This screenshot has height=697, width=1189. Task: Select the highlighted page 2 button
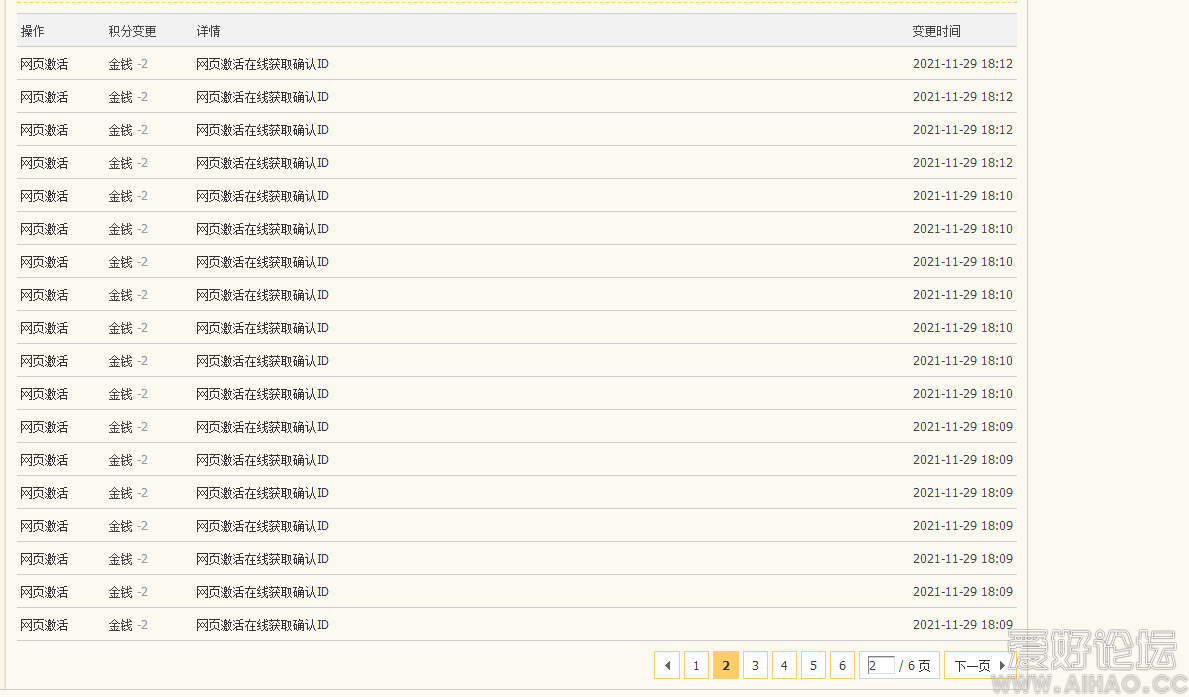click(x=726, y=666)
